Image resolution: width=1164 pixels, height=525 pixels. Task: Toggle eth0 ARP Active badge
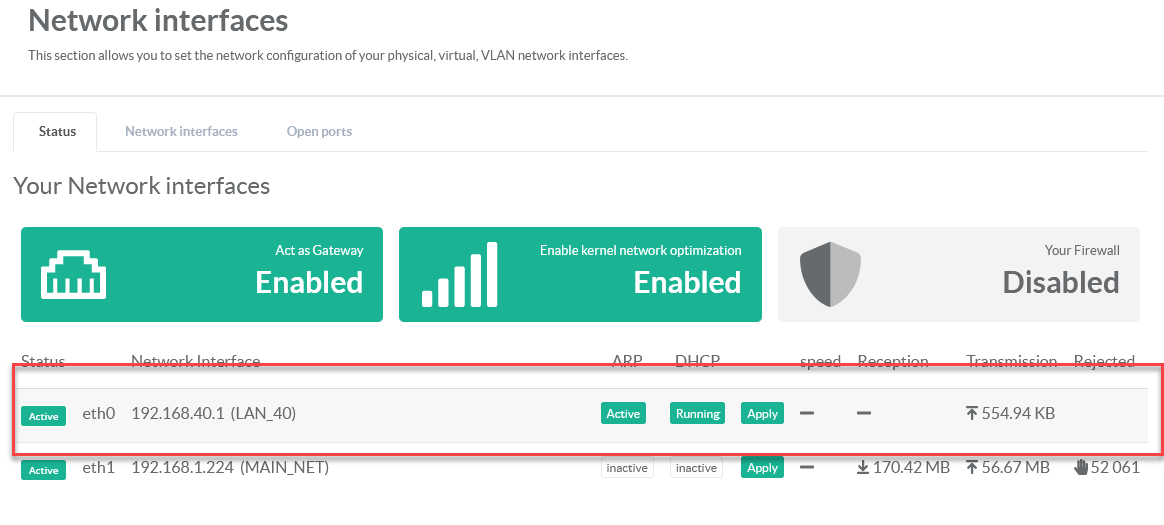pos(623,413)
